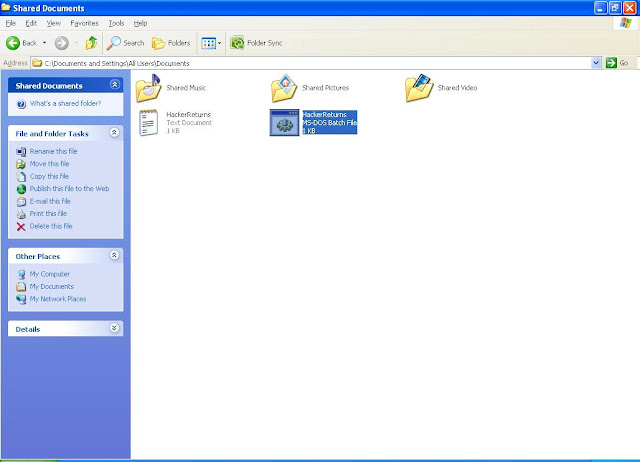Collapse the Shared Documents panel
The image size is (640, 462).
pos(115,84)
